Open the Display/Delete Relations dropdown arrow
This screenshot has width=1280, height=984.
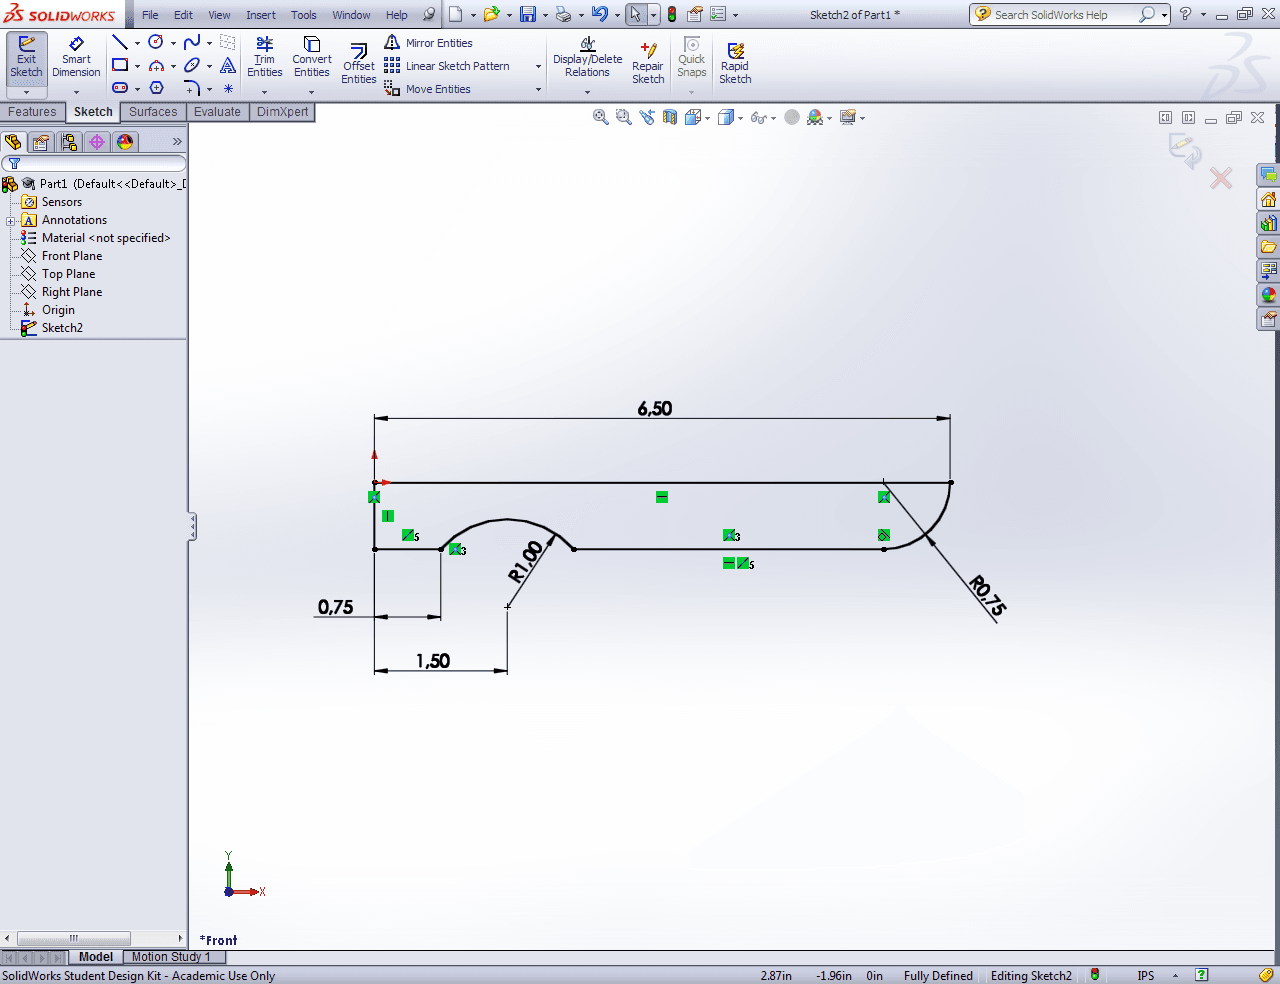[587, 92]
